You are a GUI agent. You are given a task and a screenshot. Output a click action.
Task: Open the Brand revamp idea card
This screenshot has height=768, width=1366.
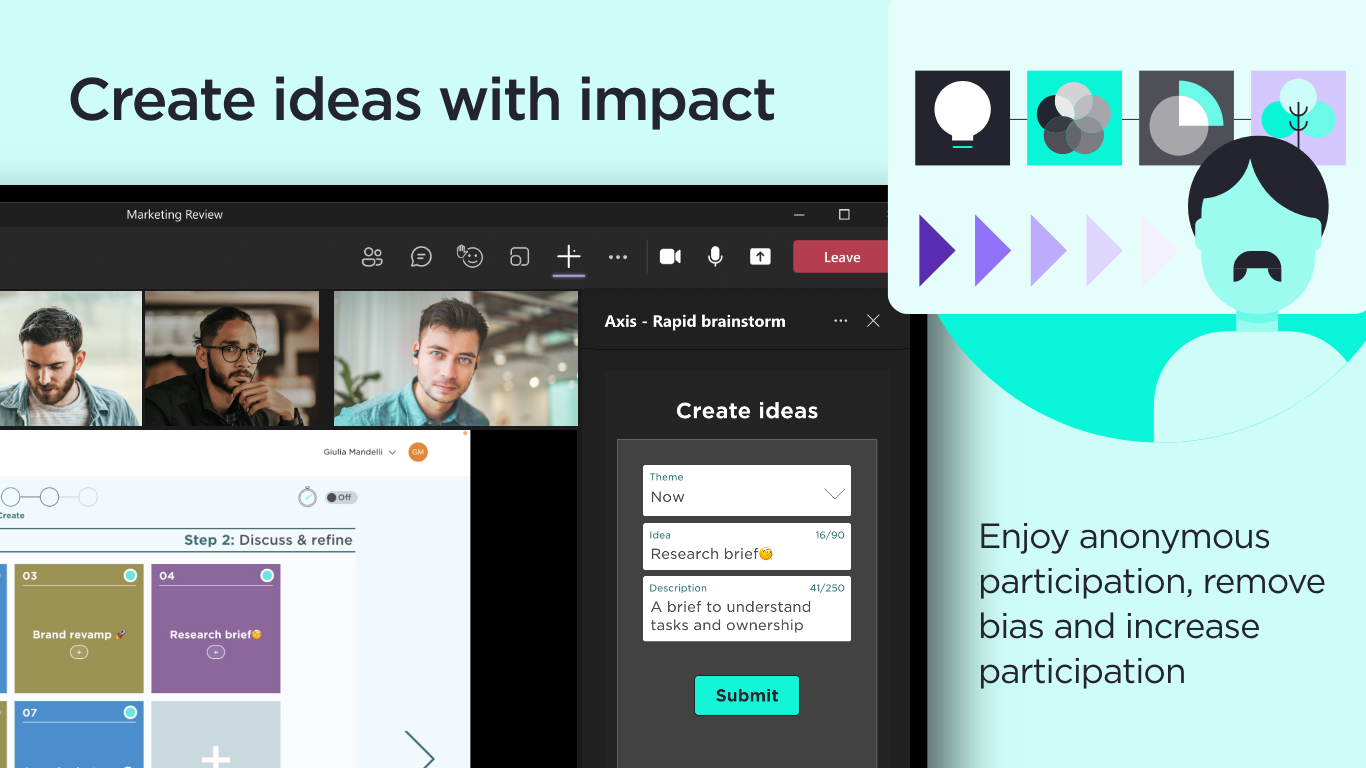pyautogui.click(x=79, y=629)
